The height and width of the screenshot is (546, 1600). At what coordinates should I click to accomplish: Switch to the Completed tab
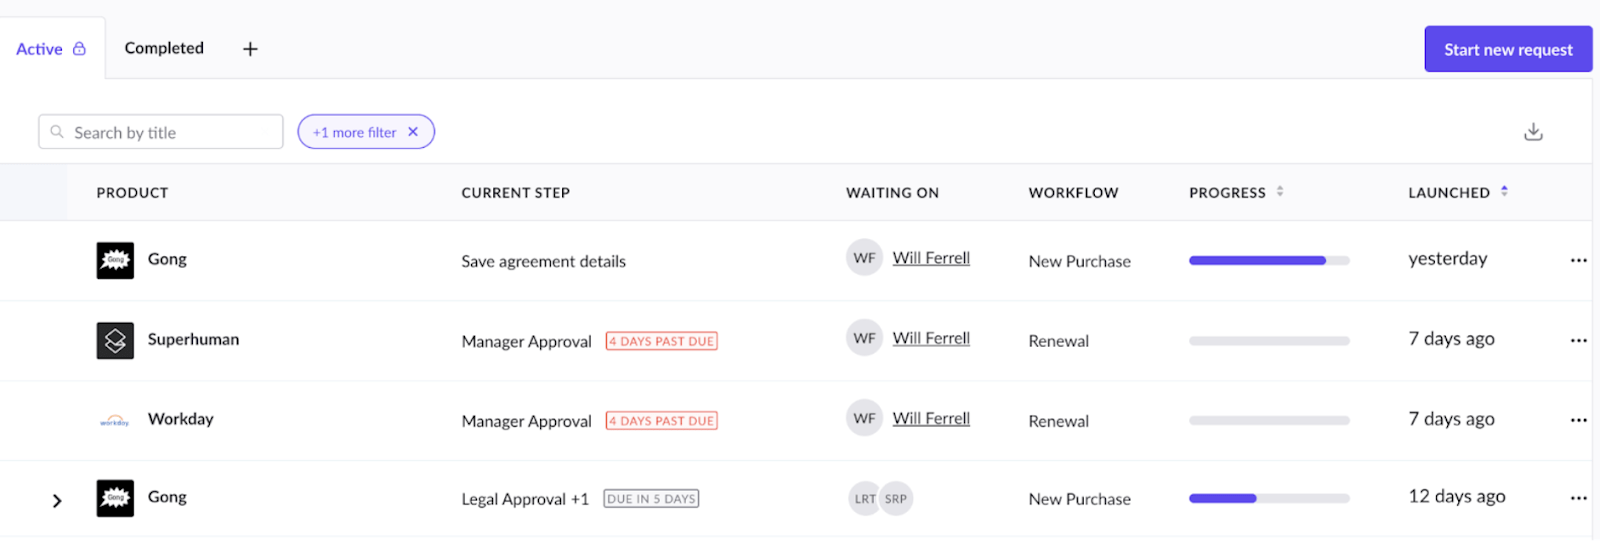(x=164, y=48)
